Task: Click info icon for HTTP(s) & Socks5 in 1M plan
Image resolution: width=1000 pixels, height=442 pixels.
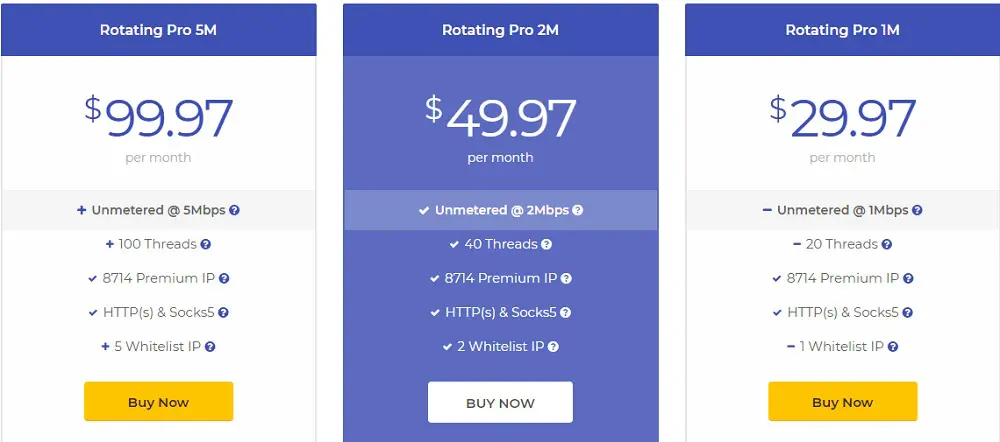Action: (x=908, y=313)
